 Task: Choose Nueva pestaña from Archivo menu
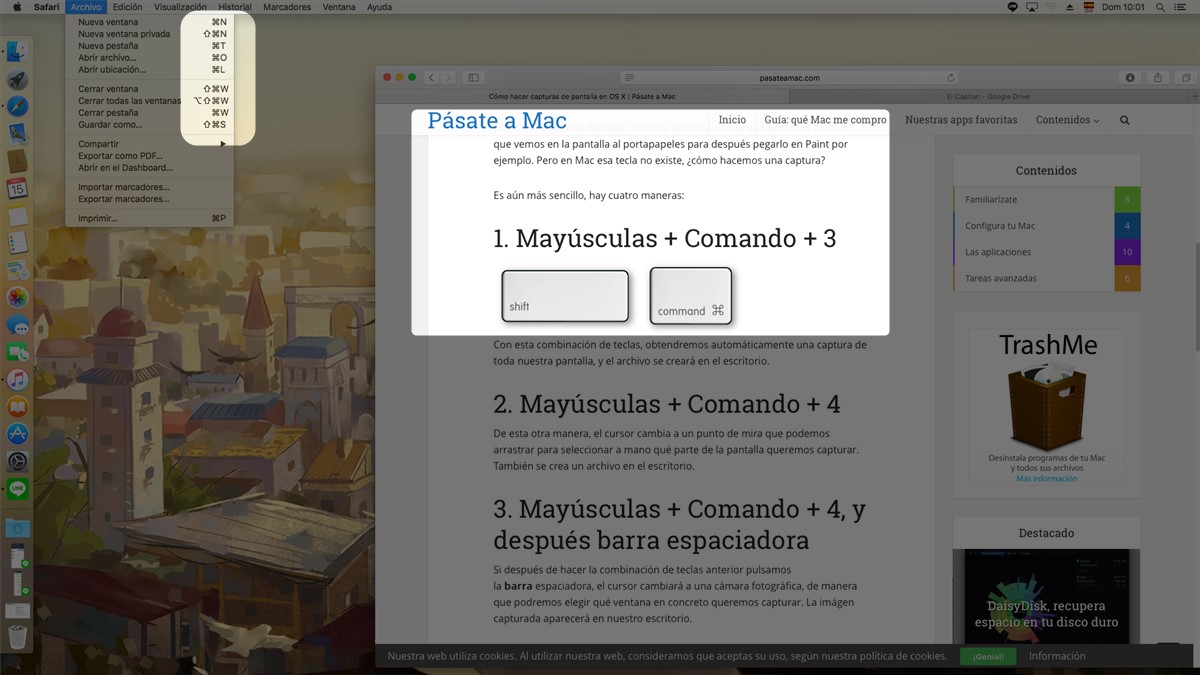coord(150,46)
